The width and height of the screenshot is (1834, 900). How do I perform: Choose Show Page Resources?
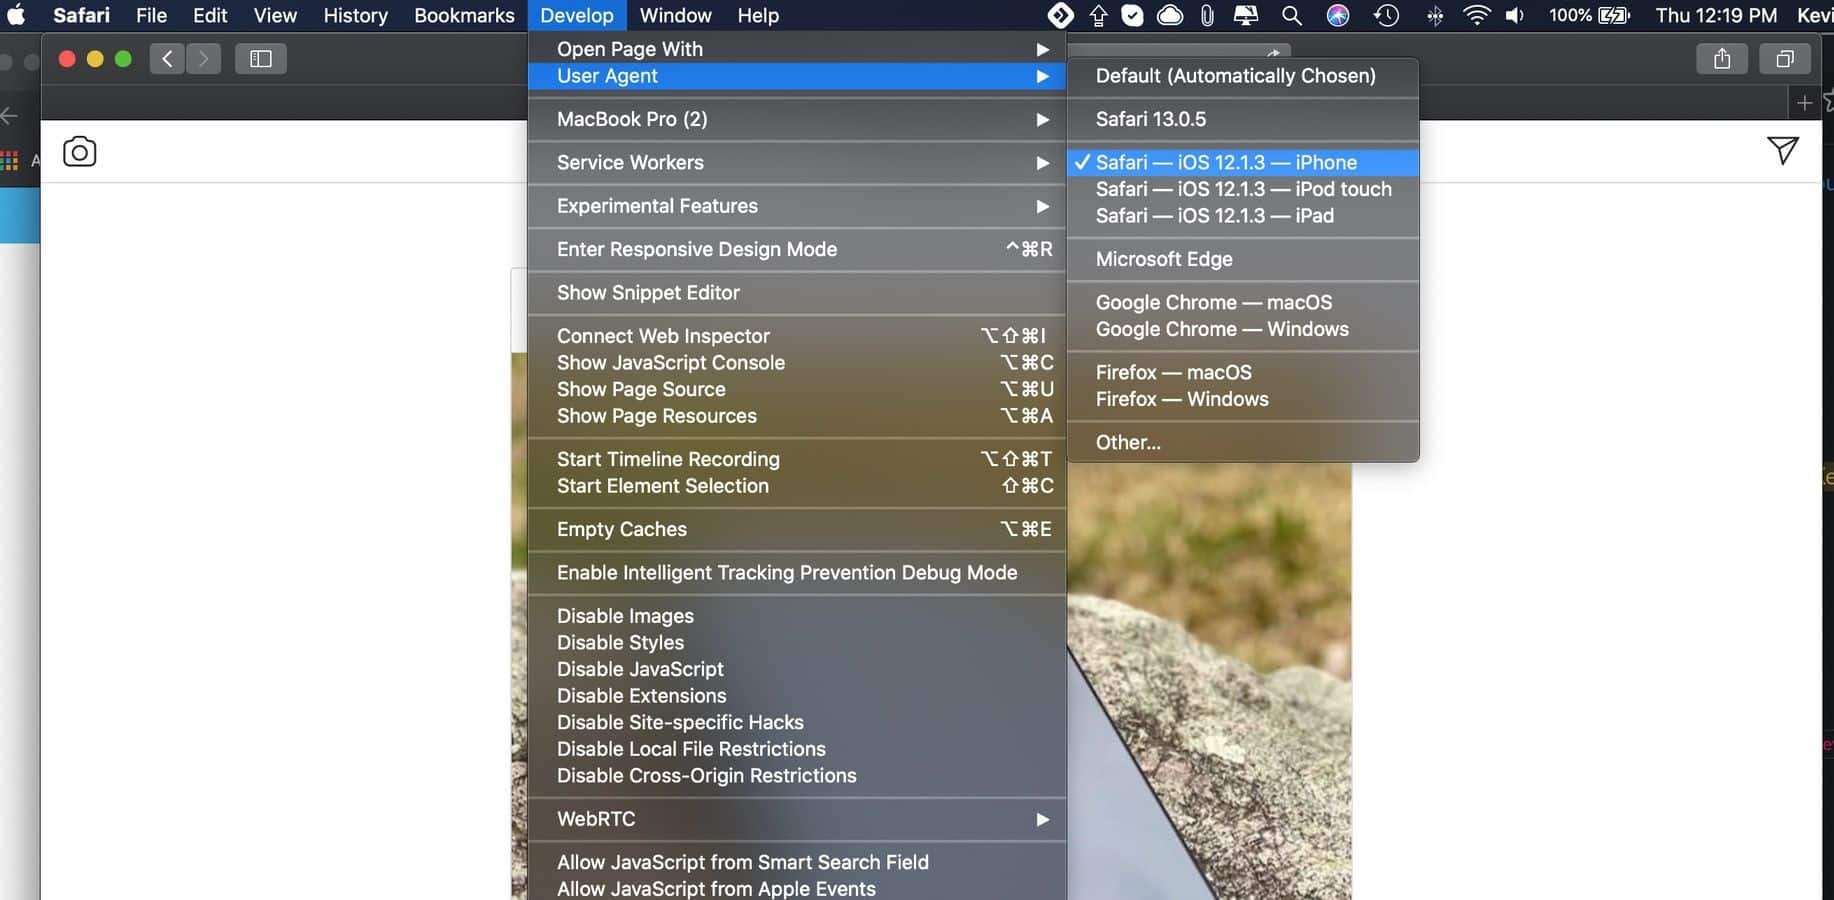pyautogui.click(x=797, y=416)
